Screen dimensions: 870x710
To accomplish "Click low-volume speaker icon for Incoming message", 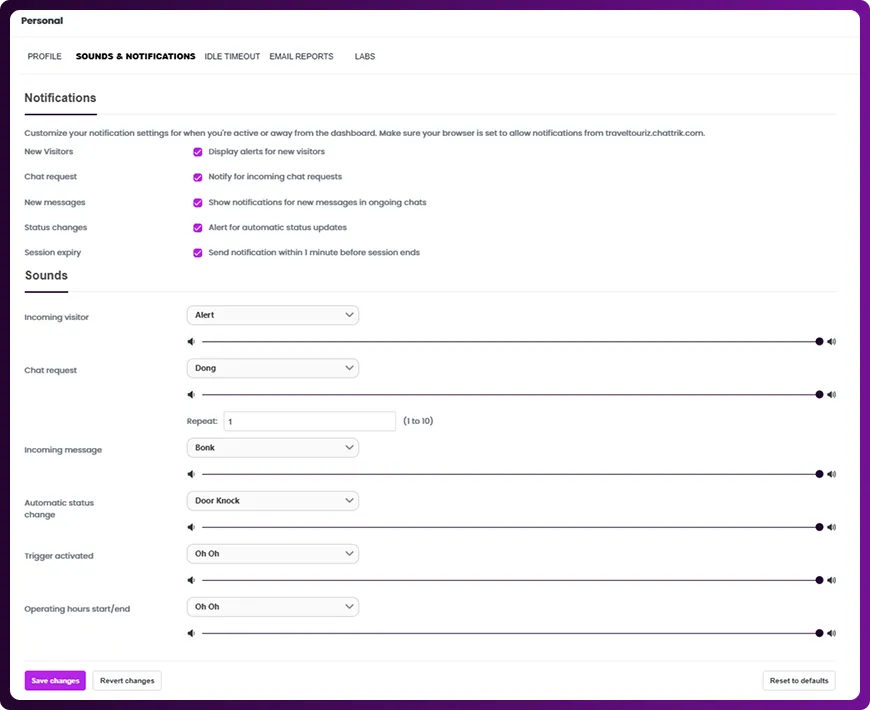I will pos(191,474).
